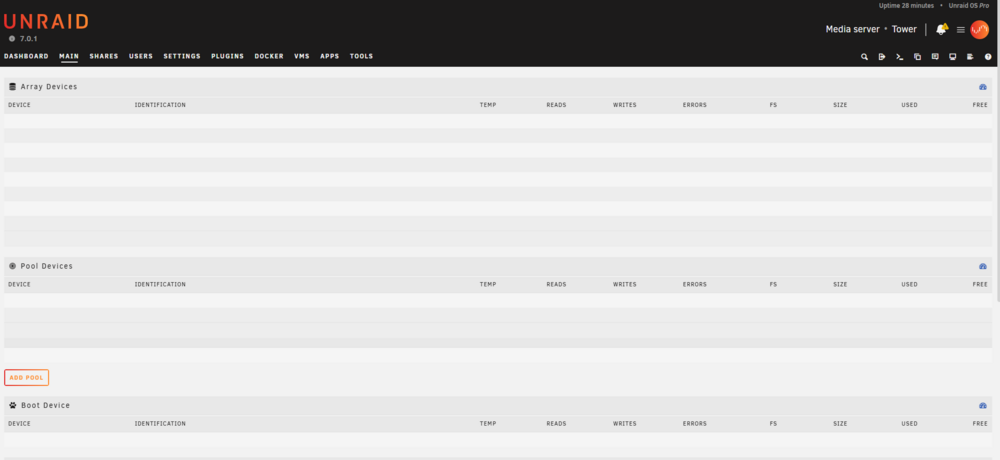The image size is (1000, 460).
Task: Click Size header under Pool Devices
Action: click(x=840, y=285)
